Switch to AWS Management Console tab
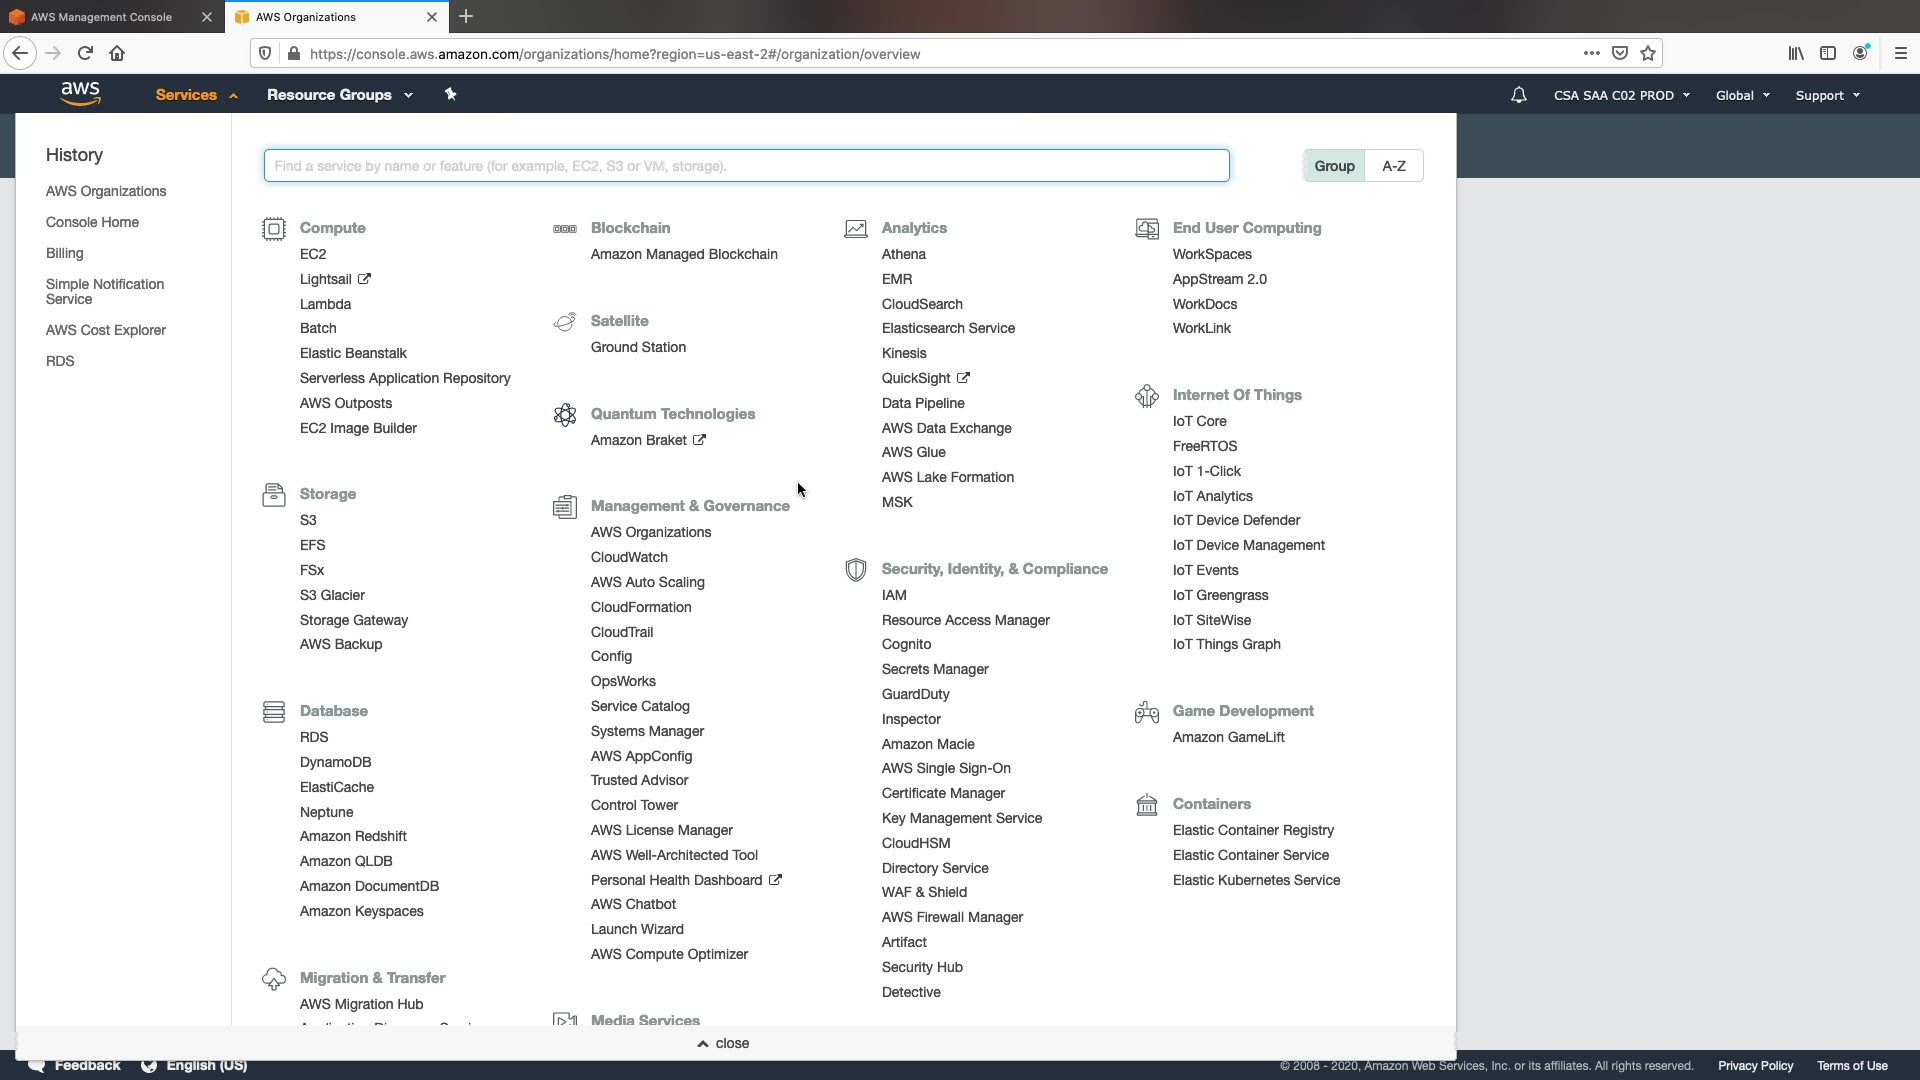The width and height of the screenshot is (1920, 1080). [101, 17]
